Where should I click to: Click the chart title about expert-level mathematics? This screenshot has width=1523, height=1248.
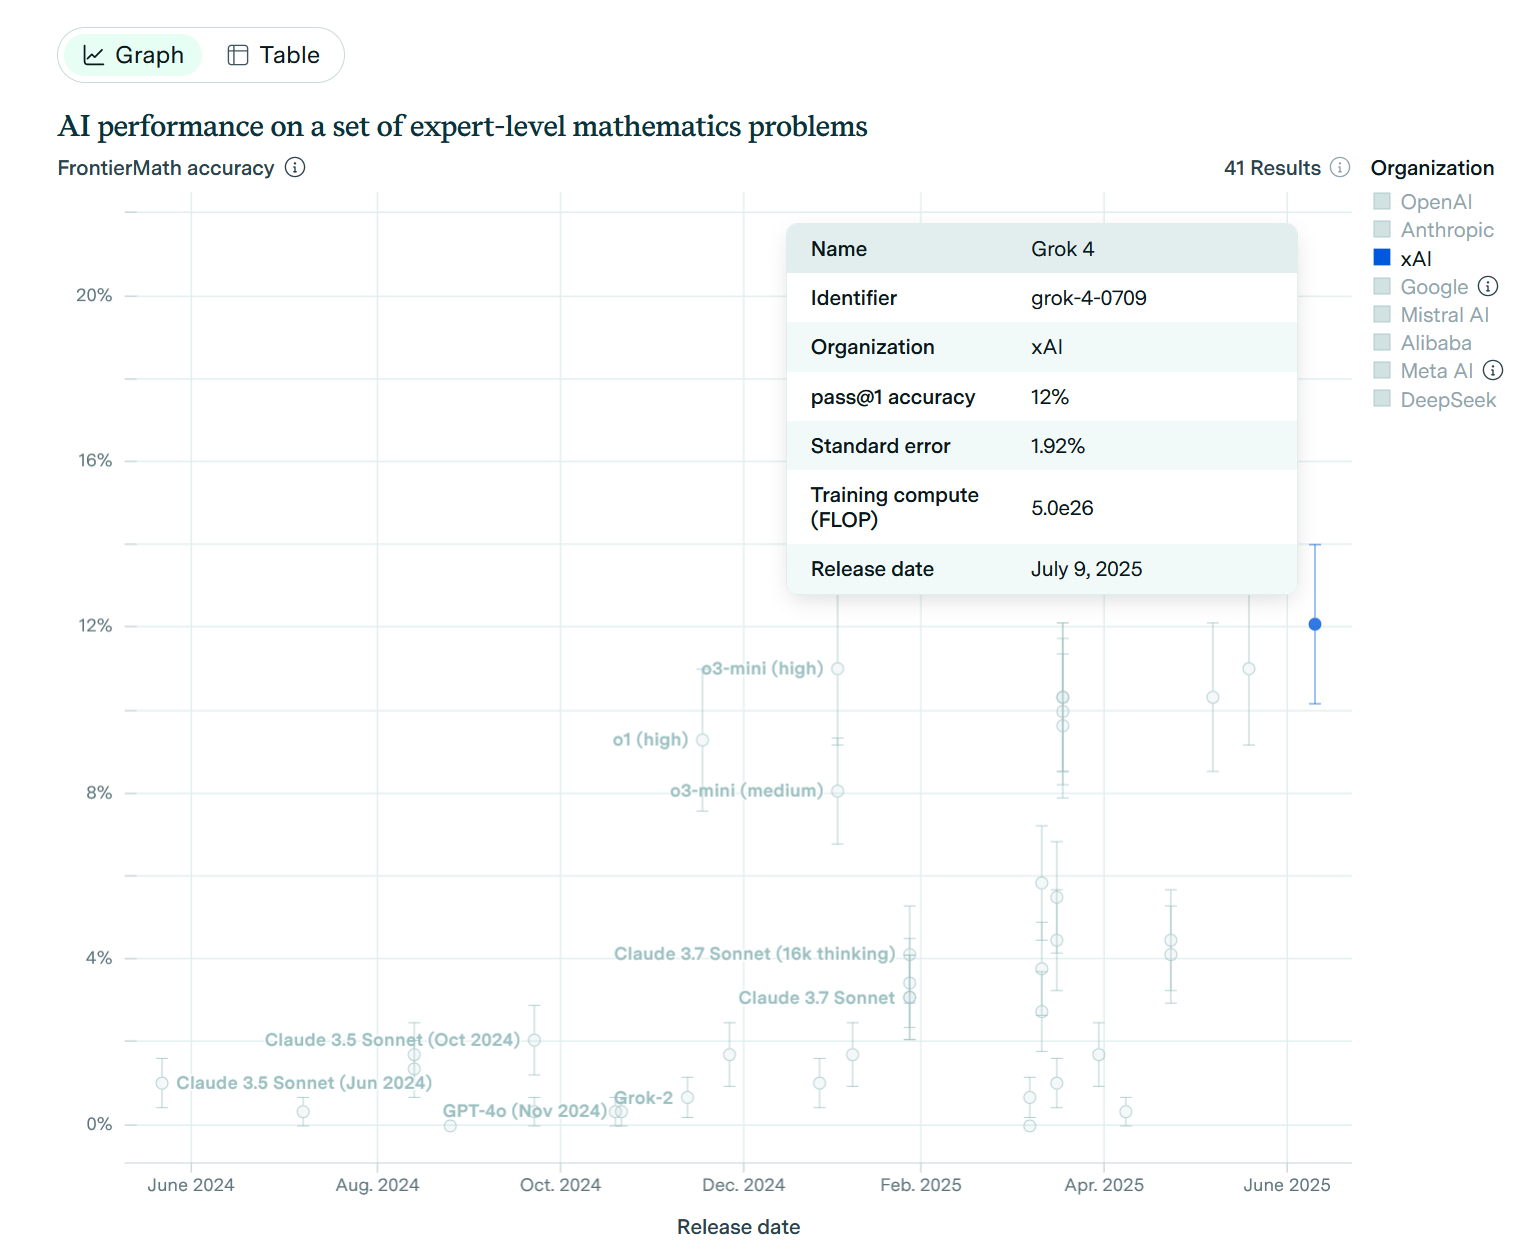click(x=463, y=126)
